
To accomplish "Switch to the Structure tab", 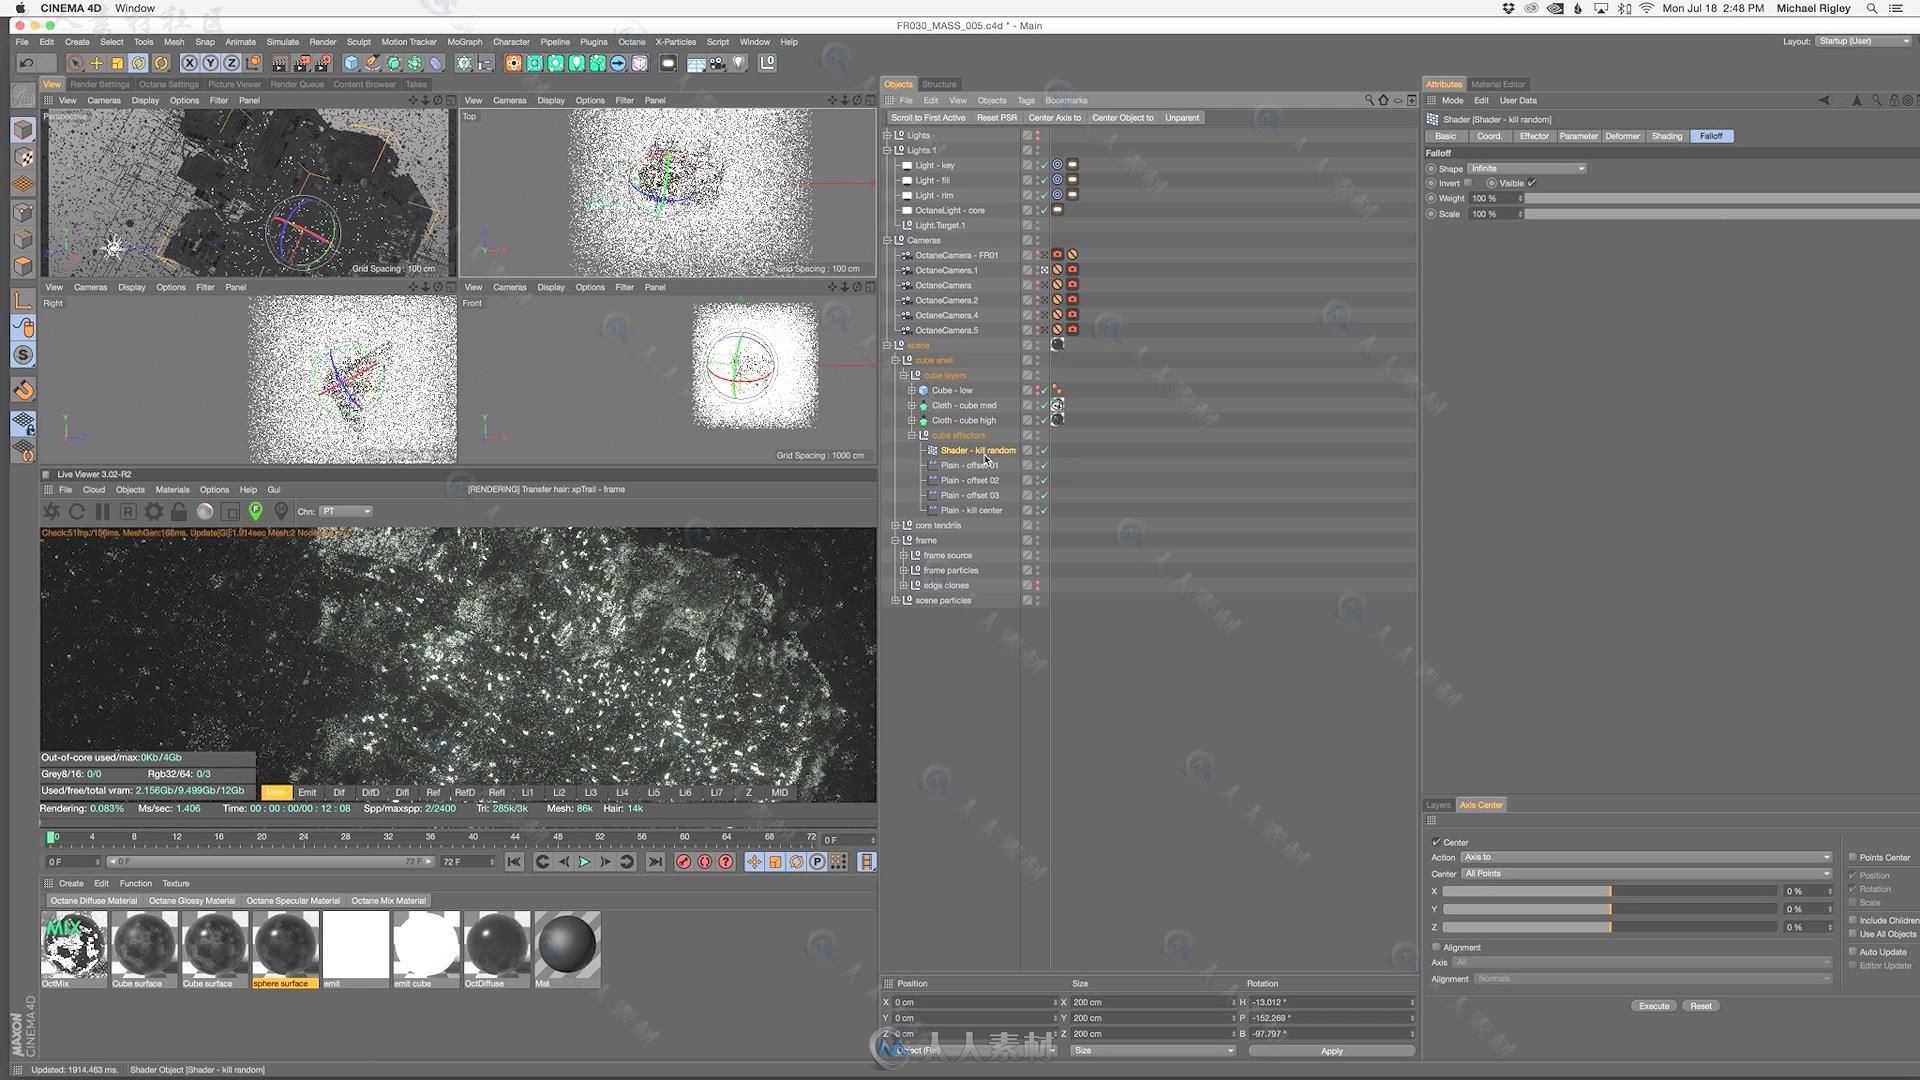I will pyautogui.click(x=939, y=84).
